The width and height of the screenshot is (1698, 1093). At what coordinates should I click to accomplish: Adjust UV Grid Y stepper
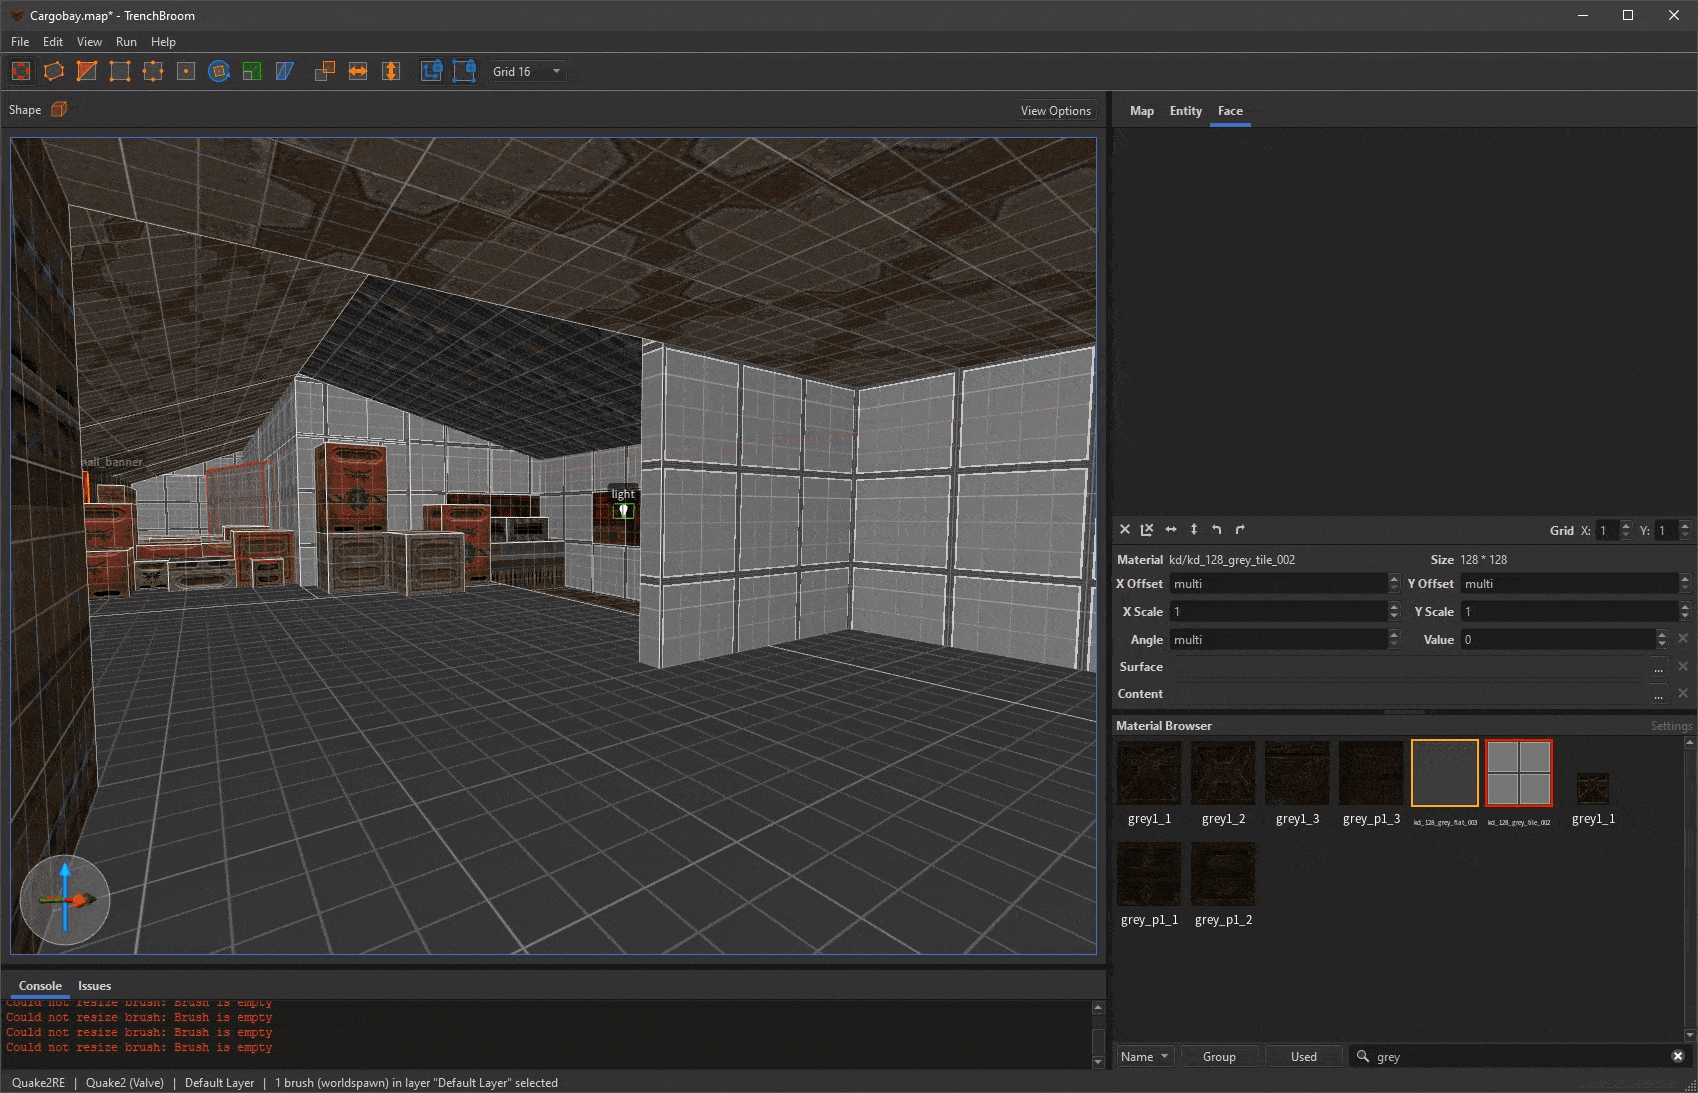point(1685,530)
